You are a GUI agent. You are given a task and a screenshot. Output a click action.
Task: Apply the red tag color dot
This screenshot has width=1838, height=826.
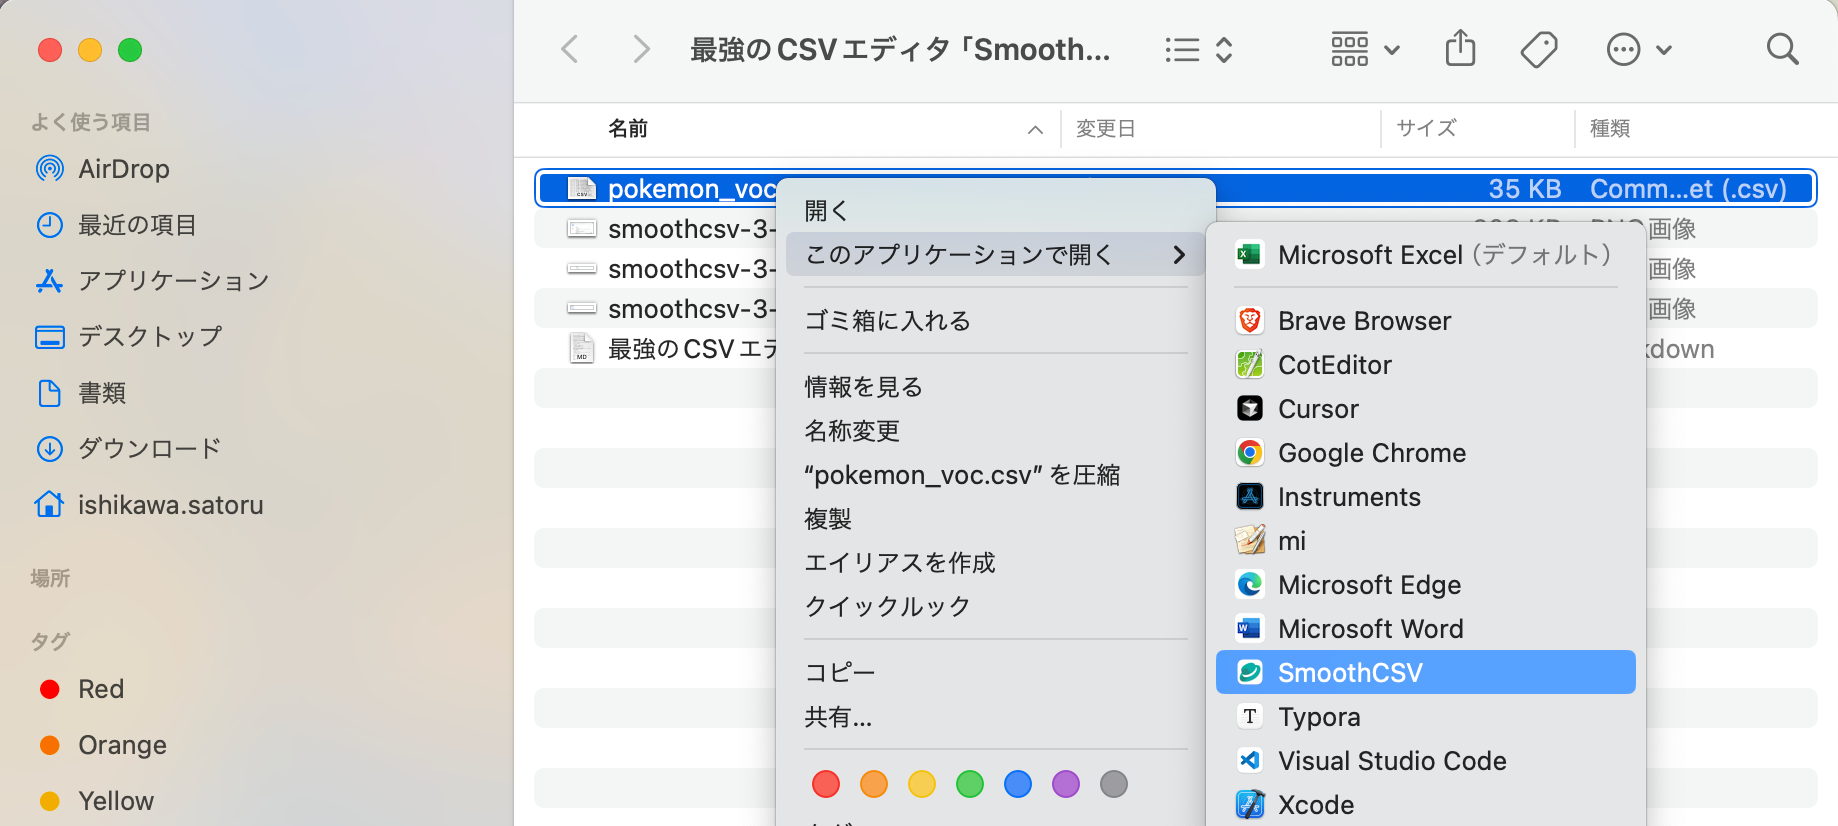826,784
